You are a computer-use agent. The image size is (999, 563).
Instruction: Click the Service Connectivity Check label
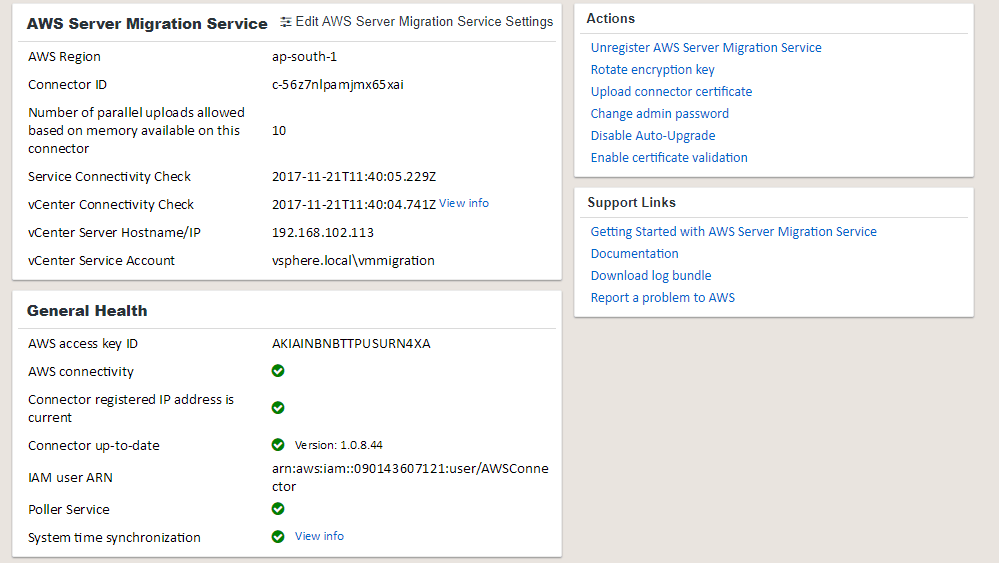coord(110,176)
